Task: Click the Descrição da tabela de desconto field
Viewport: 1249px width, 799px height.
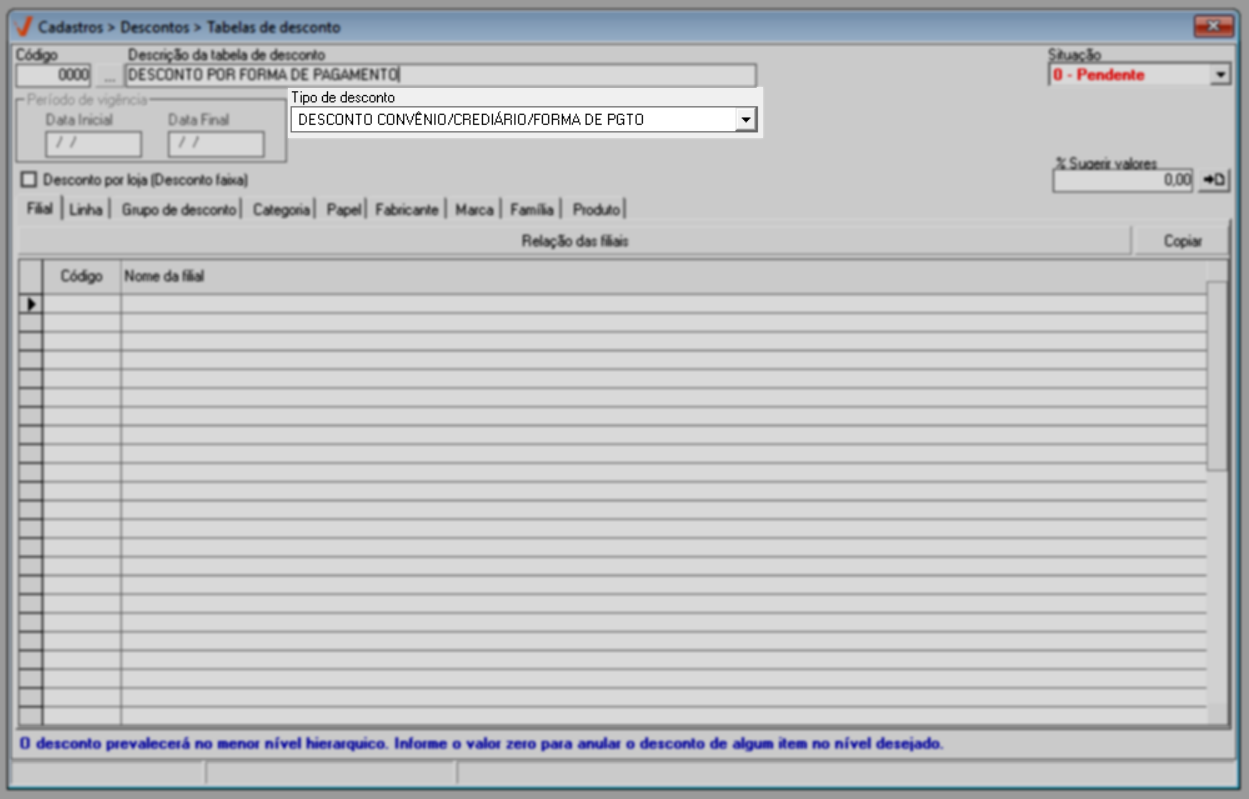Action: (440, 75)
